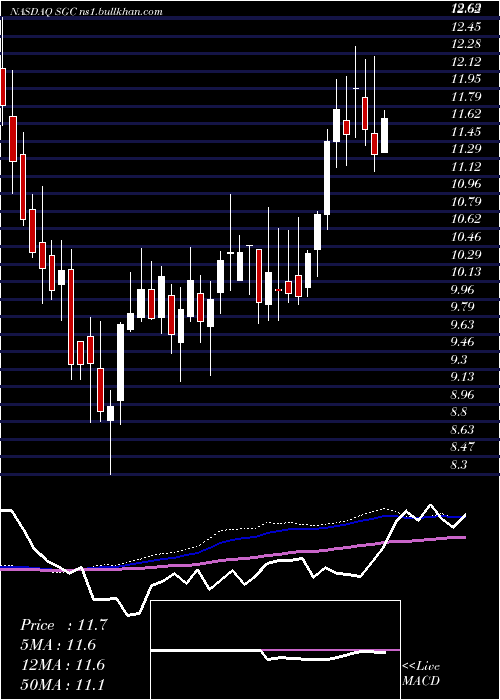This screenshot has width=500, height=700.
Task: Click the 10.96 price axis label
Action: pyautogui.click(x=466, y=184)
